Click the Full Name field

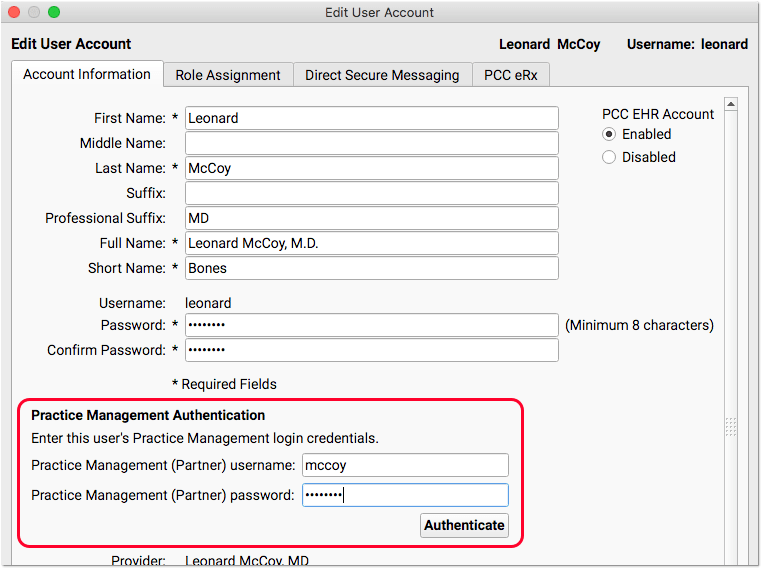[371, 243]
